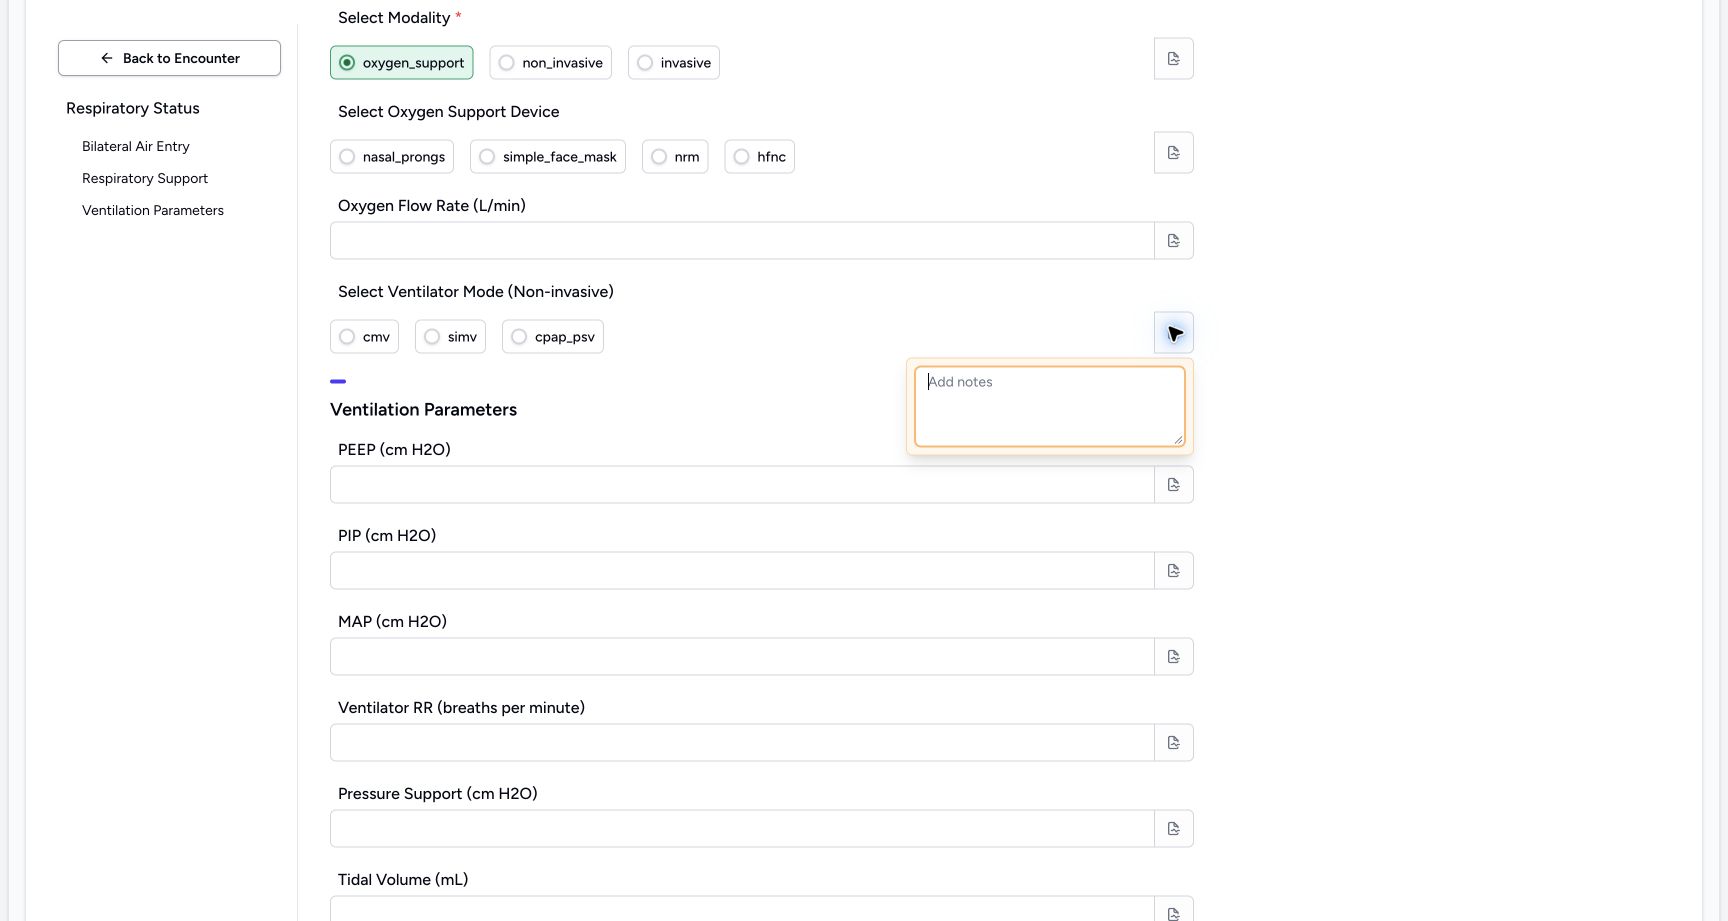Go Back to Encounter
Image resolution: width=1728 pixels, height=921 pixels.
pyautogui.click(x=169, y=58)
